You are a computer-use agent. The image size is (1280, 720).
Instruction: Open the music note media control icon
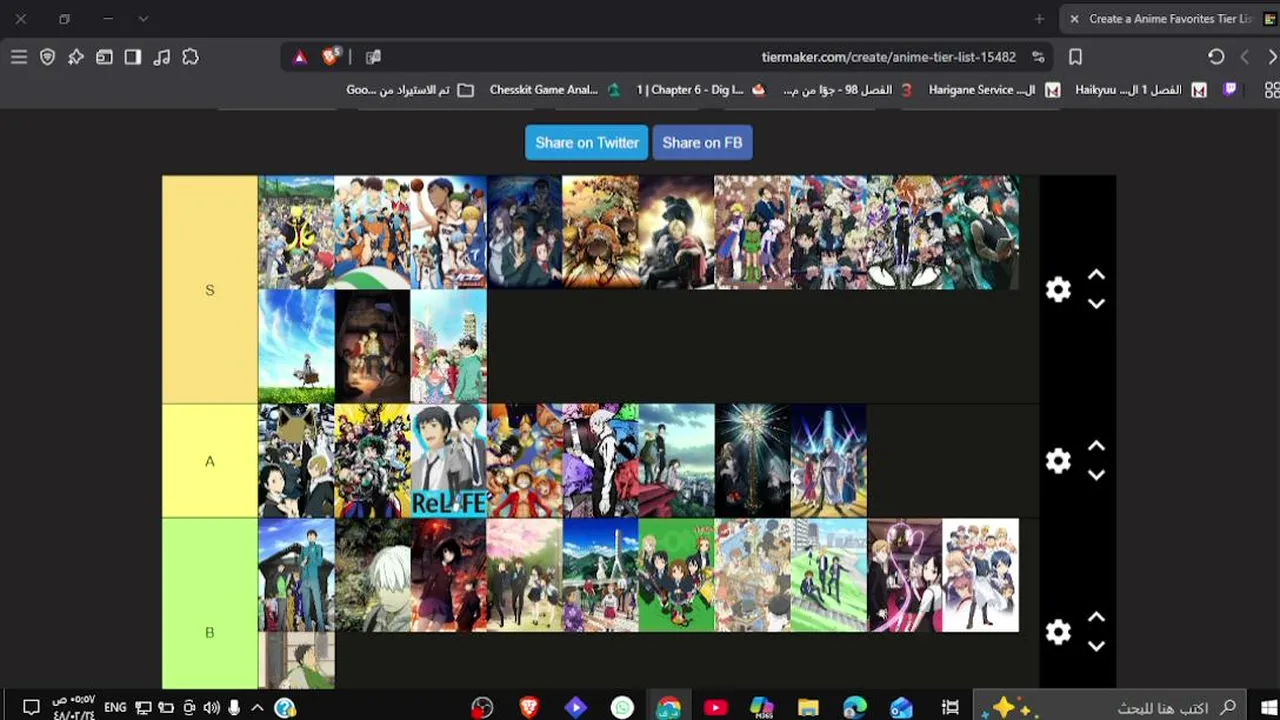161,57
